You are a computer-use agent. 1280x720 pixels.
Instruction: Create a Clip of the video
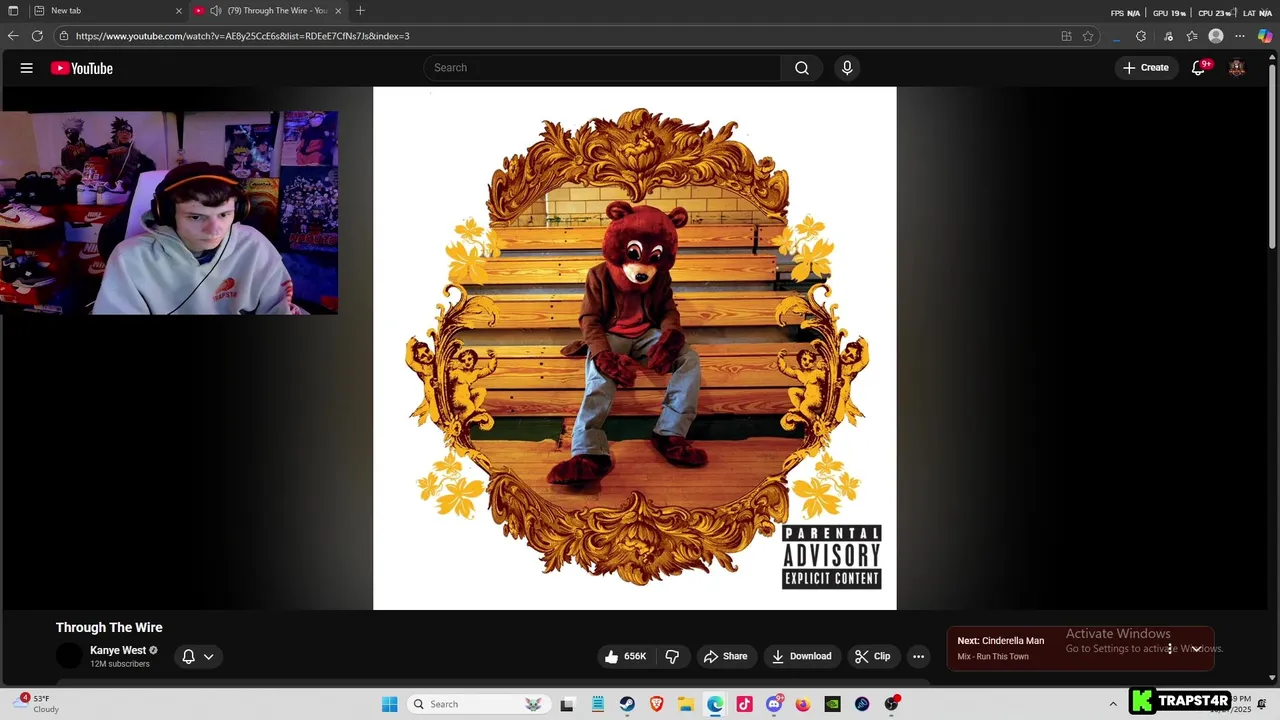coord(872,656)
